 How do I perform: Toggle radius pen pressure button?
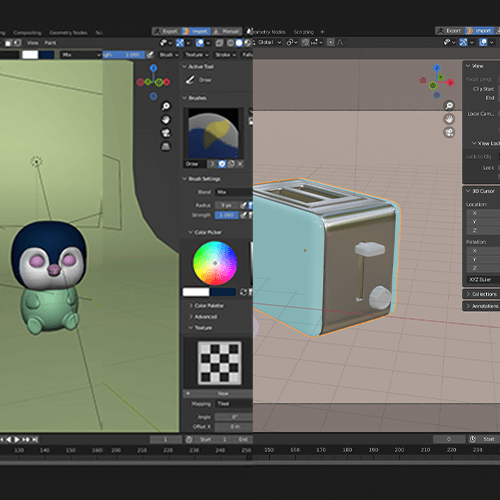pyautogui.click(x=244, y=205)
